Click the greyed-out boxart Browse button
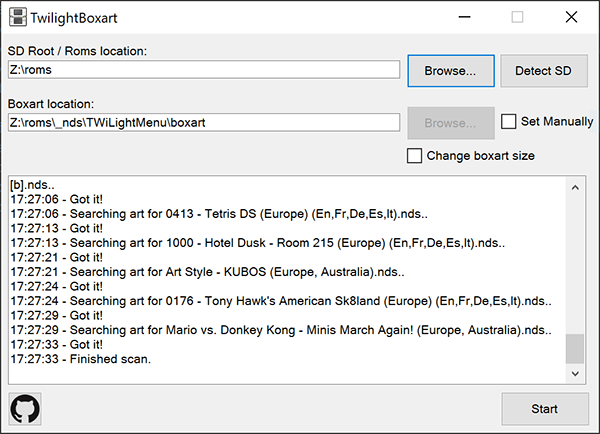This screenshot has width=600, height=434. [x=451, y=123]
